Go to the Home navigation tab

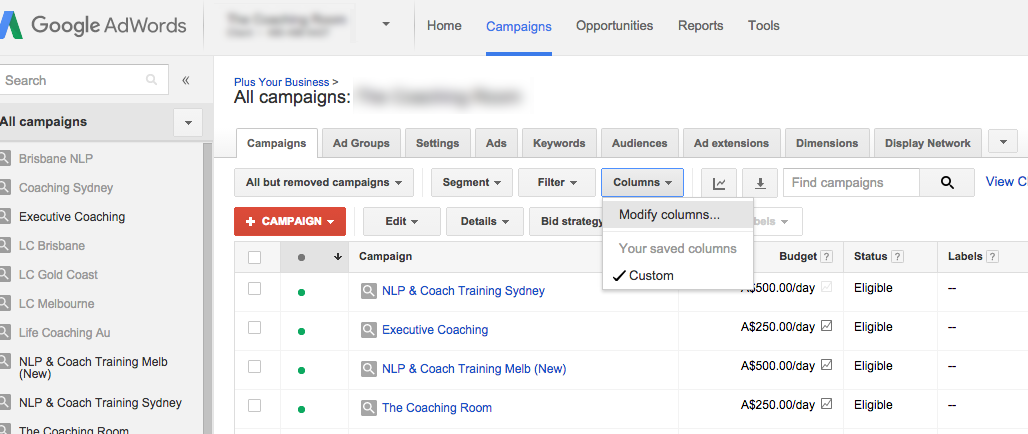pos(444,26)
